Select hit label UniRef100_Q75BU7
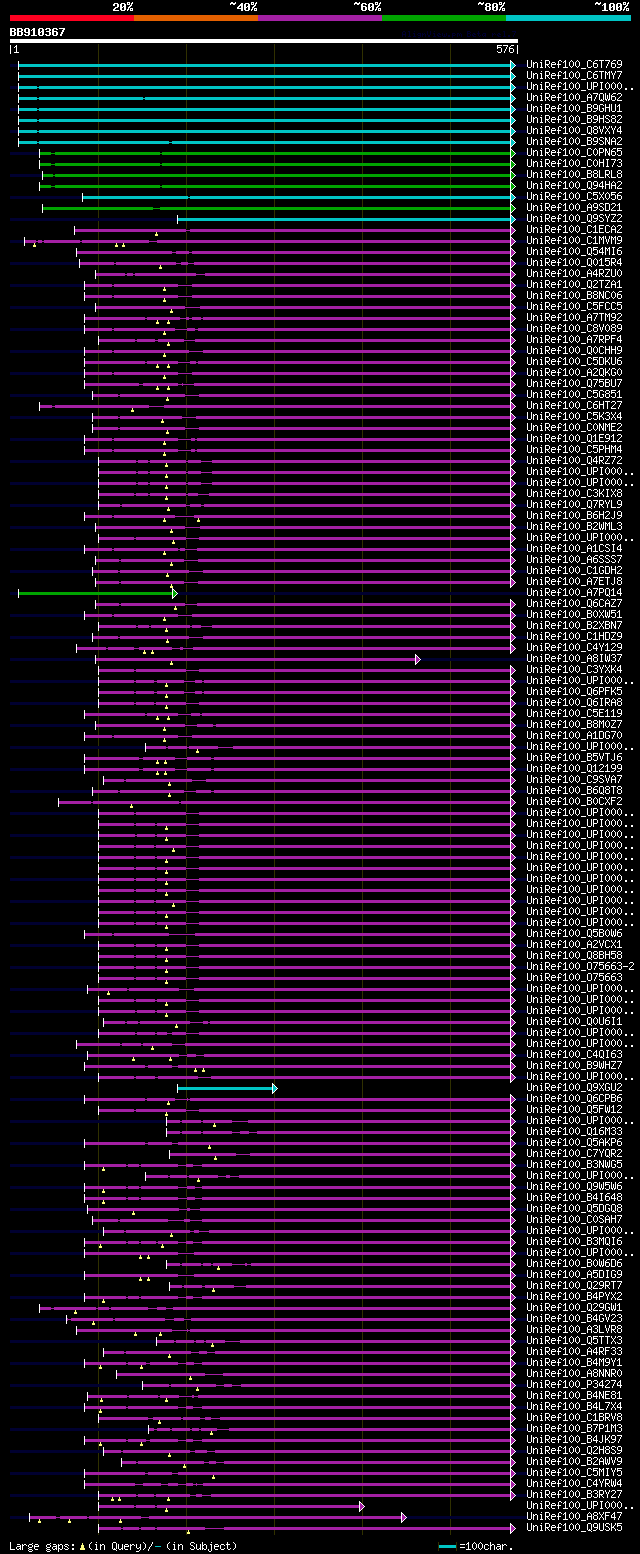 pyautogui.click(x=574, y=383)
